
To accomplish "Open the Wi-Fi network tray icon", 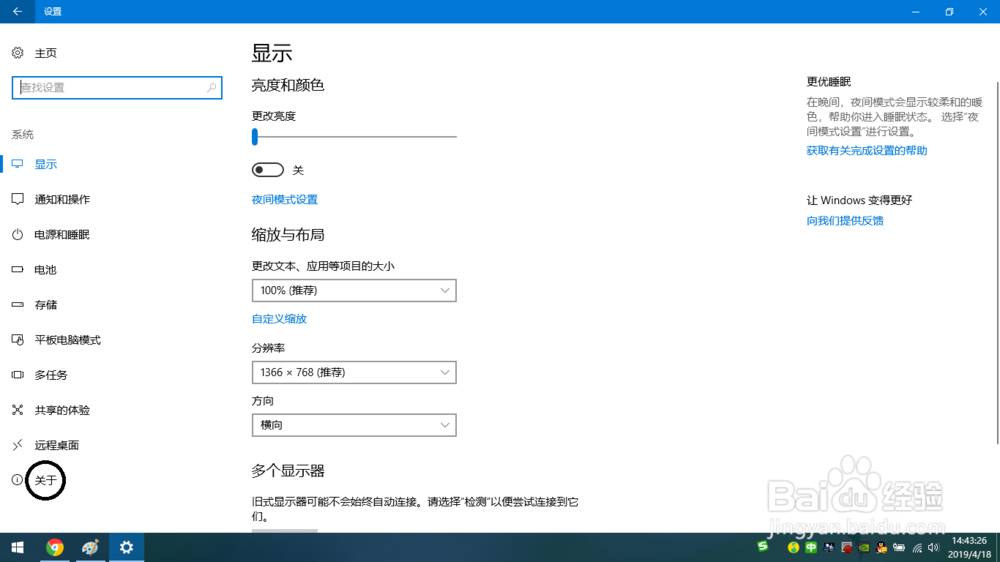I will click(917, 547).
